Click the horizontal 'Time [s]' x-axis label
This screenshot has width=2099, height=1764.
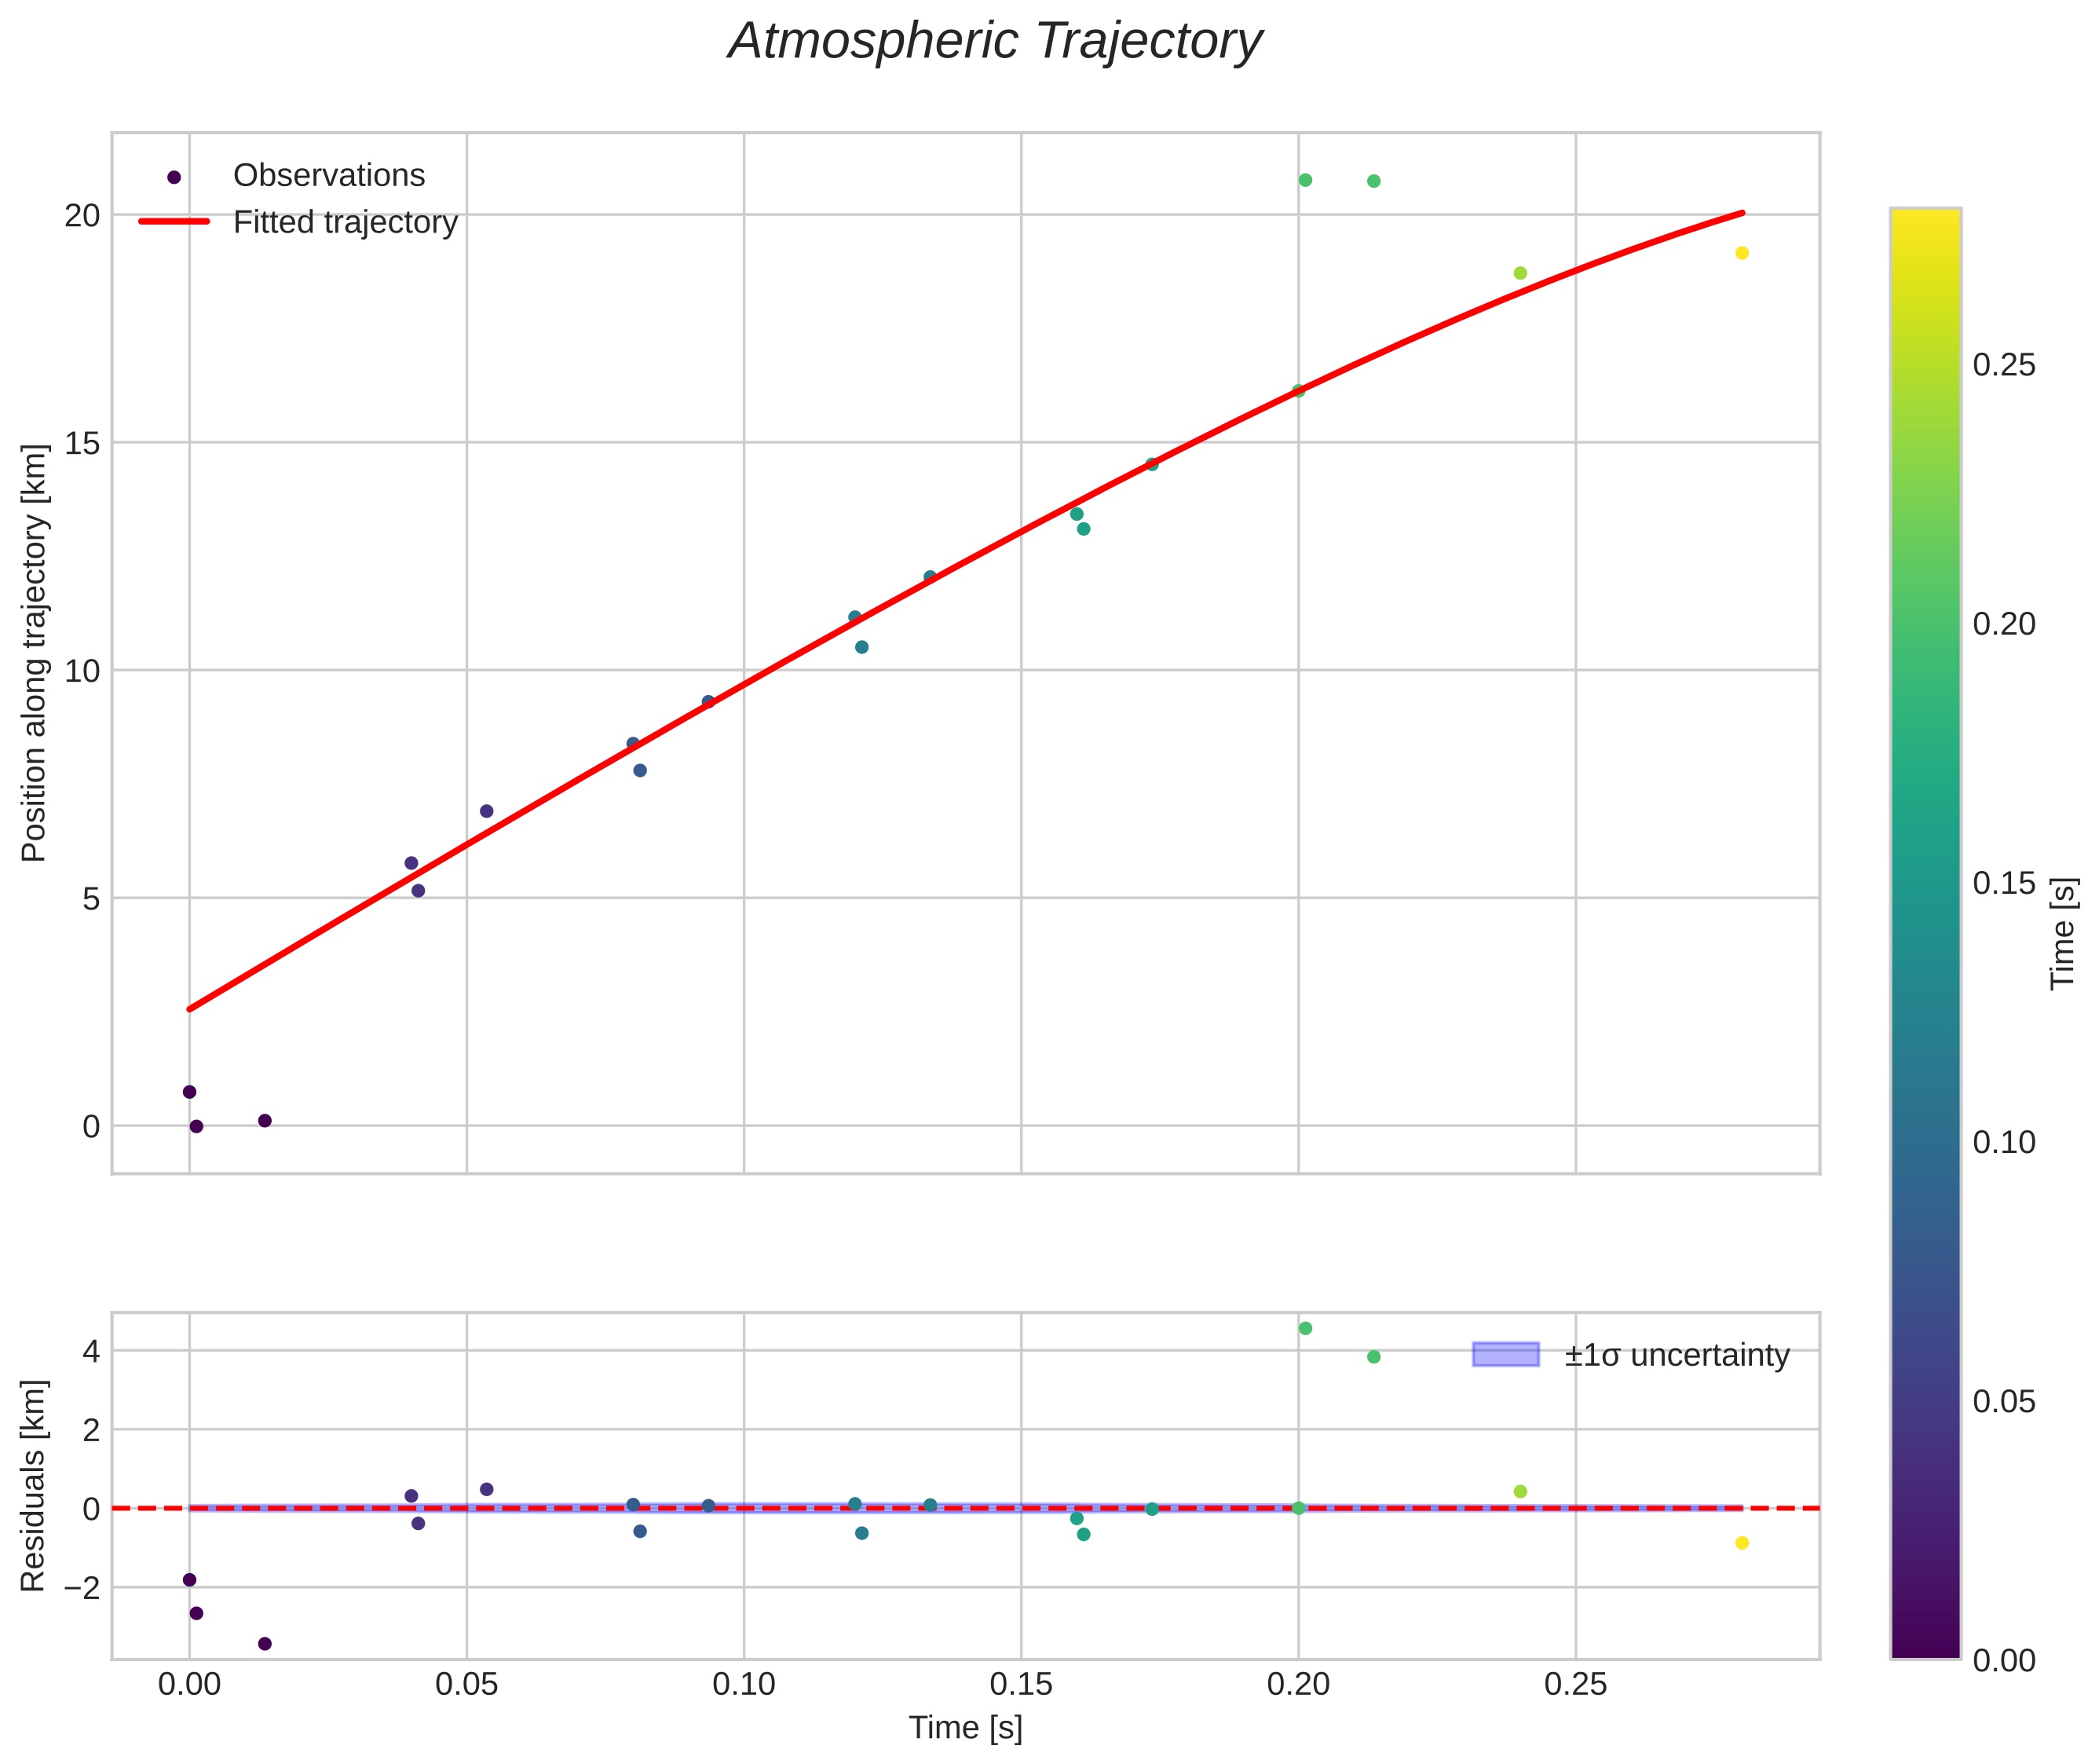(x=965, y=1728)
